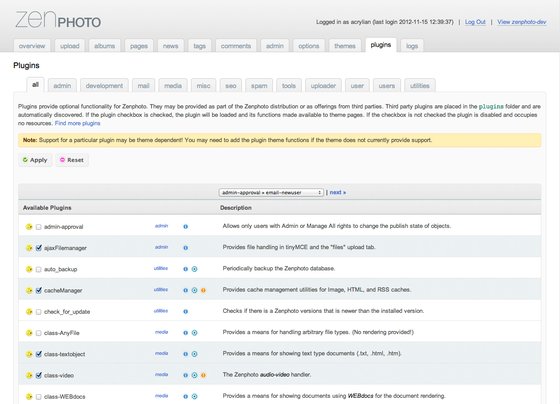Screen dimensions: 560x404
Task: Click the cacheManager plugin name
Action: (x=63, y=290)
